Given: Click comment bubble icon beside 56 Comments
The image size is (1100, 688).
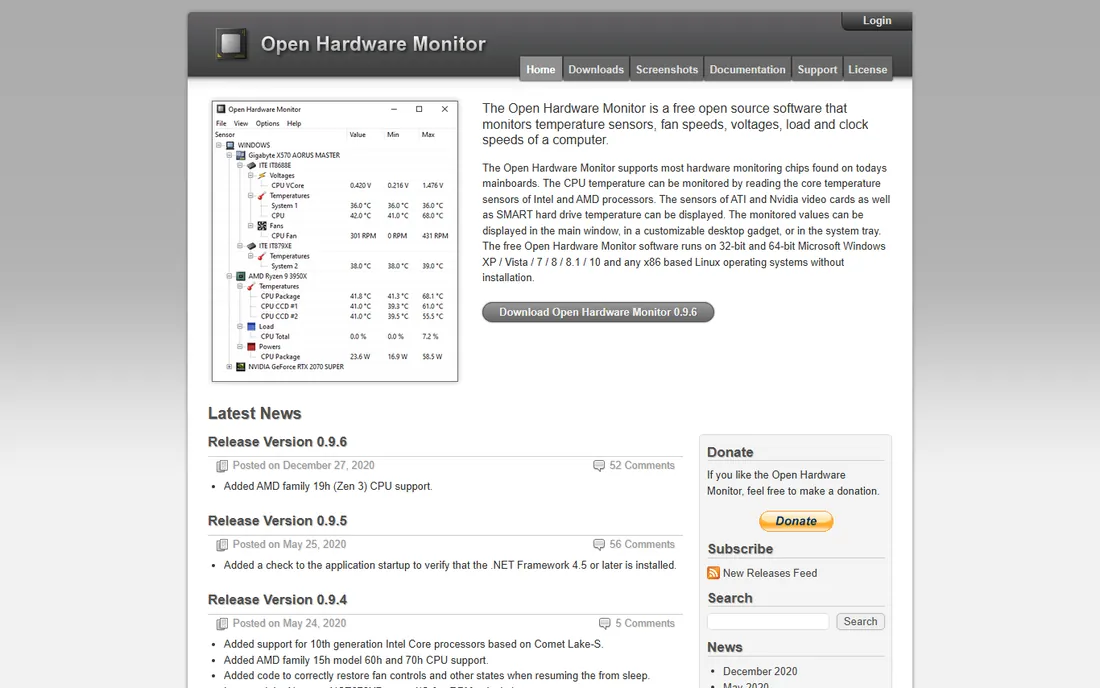Looking at the screenshot, I should coord(598,544).
